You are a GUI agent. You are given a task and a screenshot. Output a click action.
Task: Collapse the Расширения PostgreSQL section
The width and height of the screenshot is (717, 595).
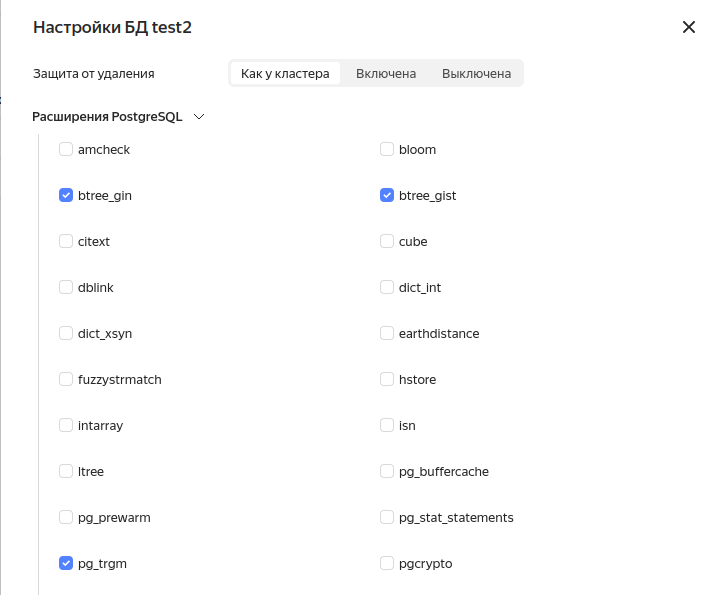point(199,117)
